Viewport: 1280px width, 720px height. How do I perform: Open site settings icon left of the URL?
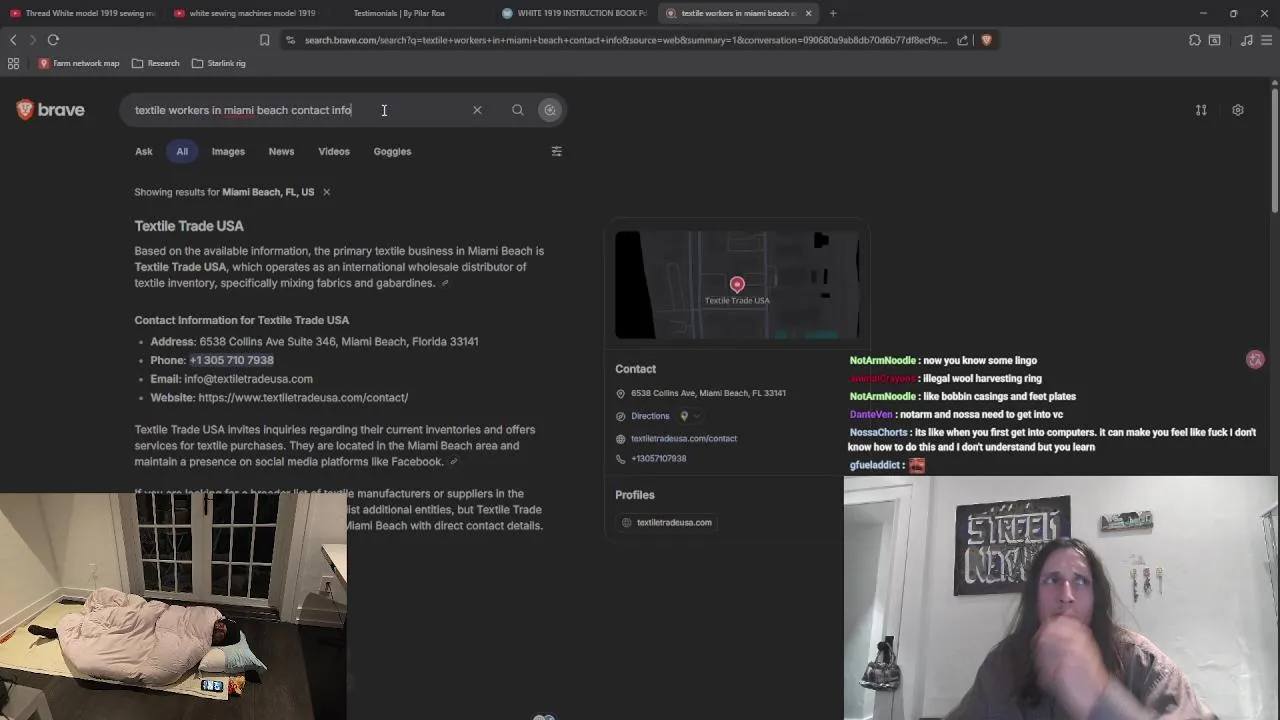(290, 40)
